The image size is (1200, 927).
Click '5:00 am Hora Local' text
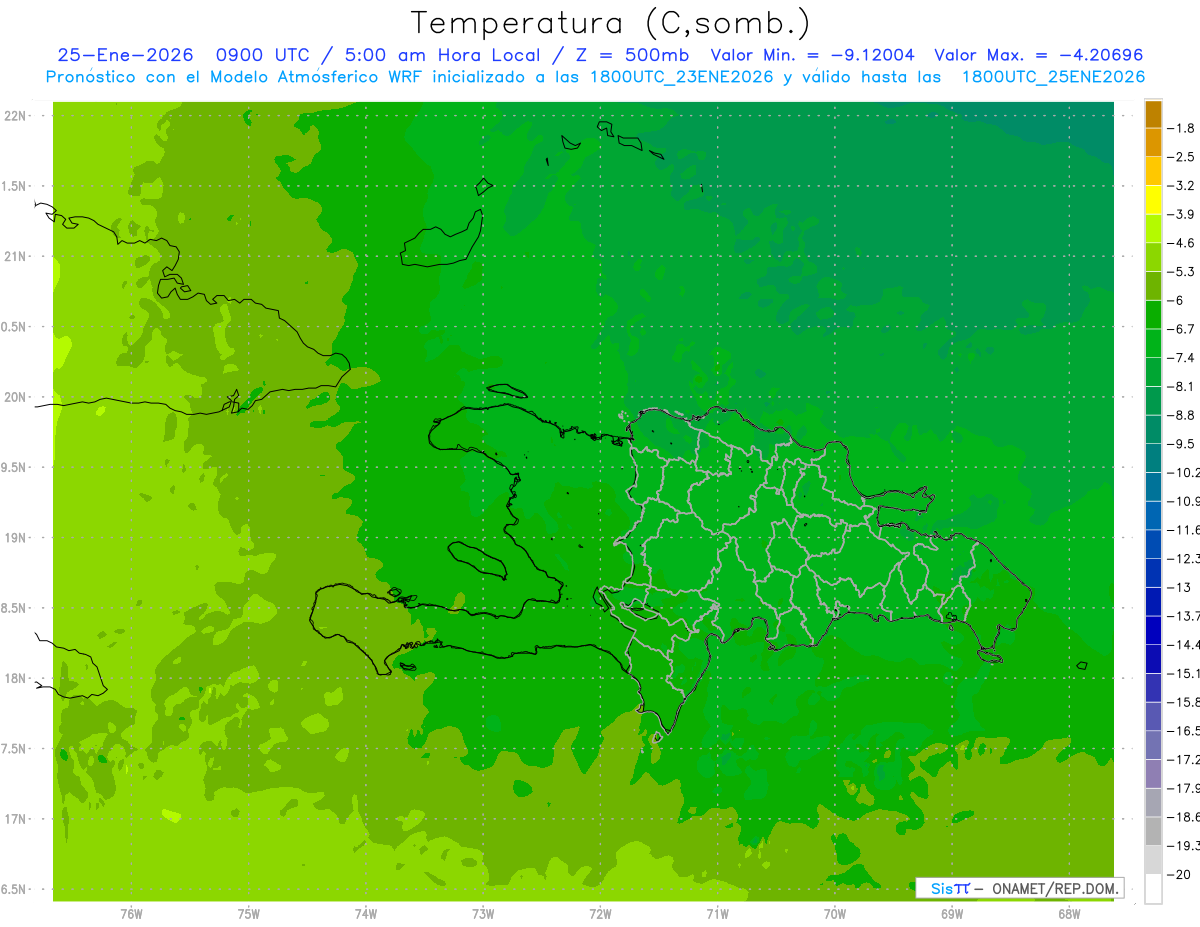[x=443, y=55]
